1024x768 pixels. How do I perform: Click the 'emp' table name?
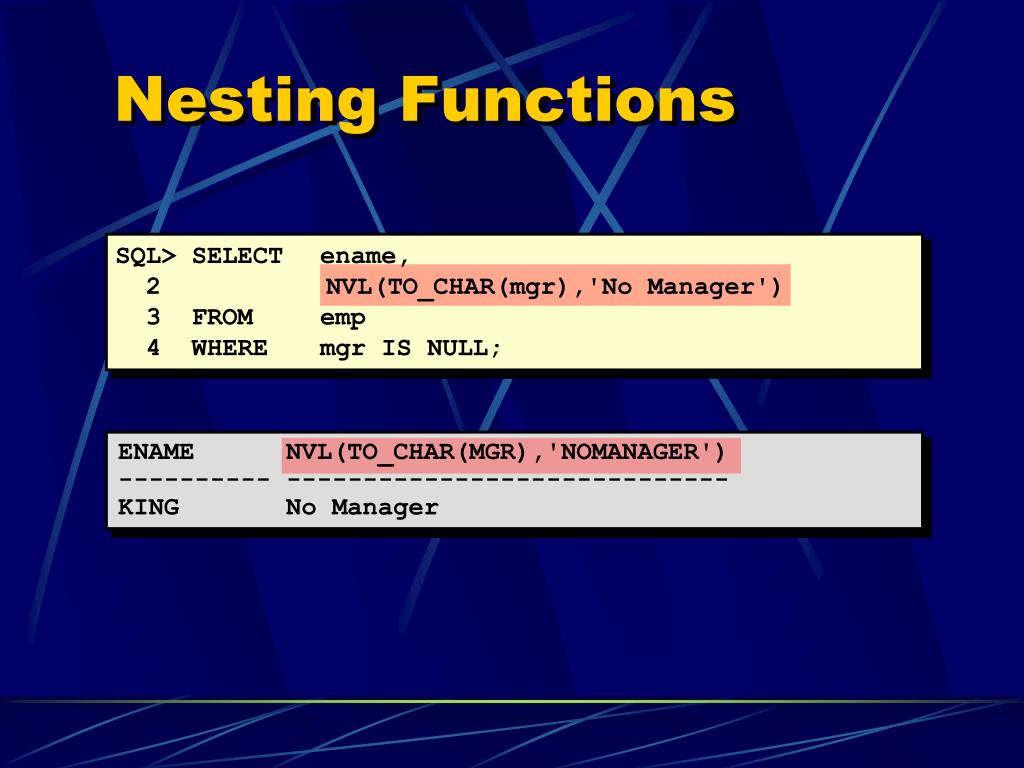pyautogui.click(x=342, y=318)
